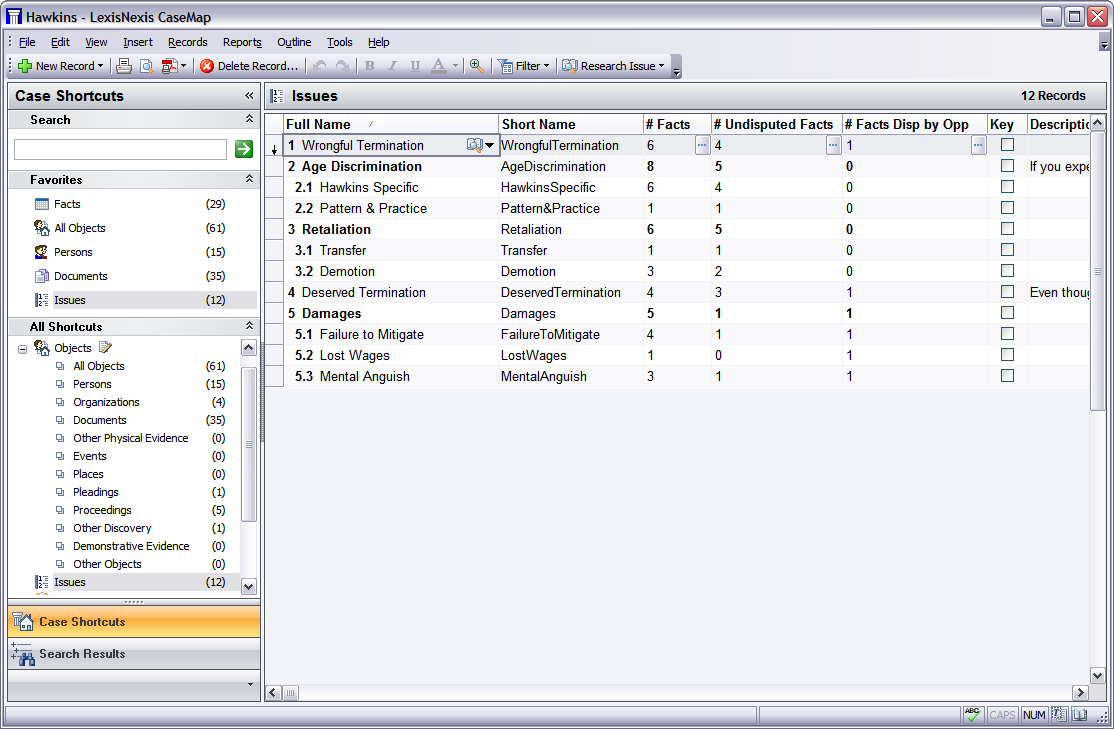
Task: Check Key box for Damages
Action: coord(1007,313)
